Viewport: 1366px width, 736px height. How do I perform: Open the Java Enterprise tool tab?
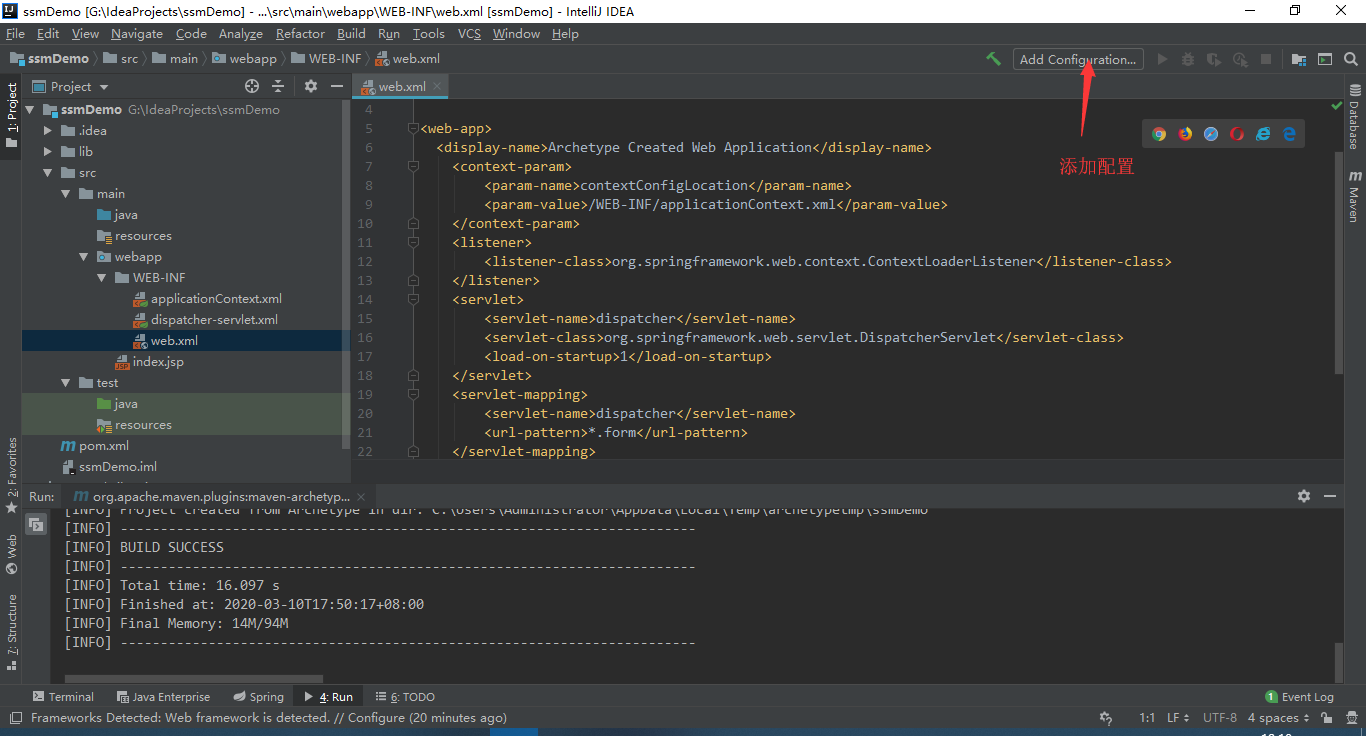pos(163,697)
